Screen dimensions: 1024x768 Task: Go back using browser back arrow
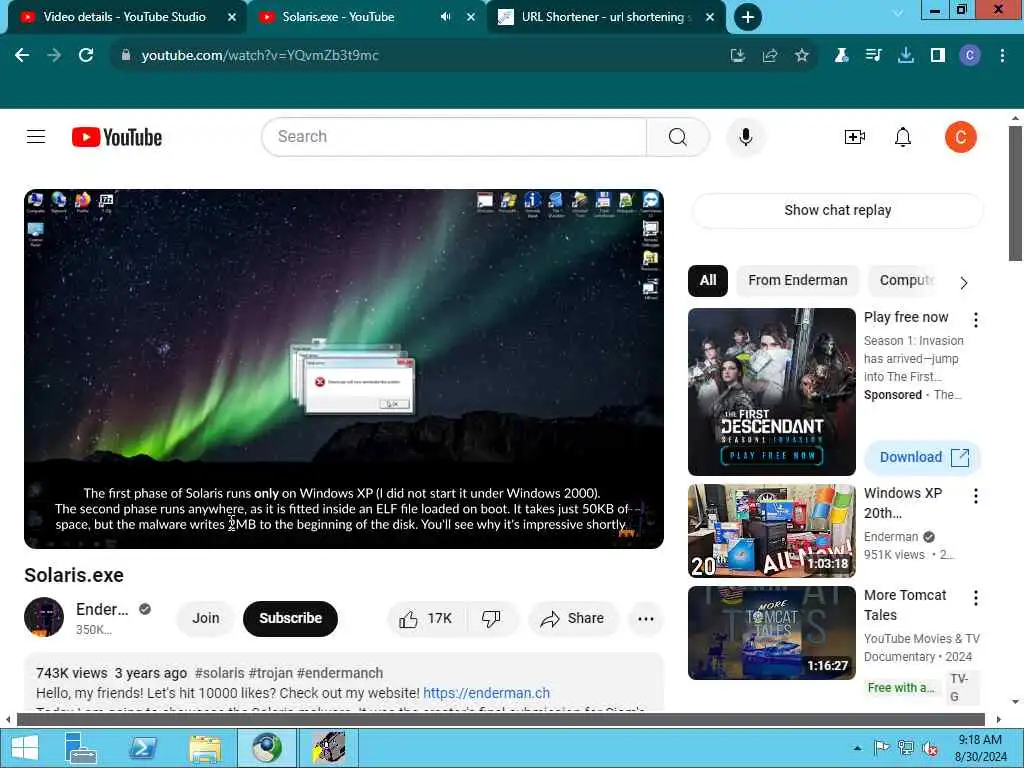[22, 56]
